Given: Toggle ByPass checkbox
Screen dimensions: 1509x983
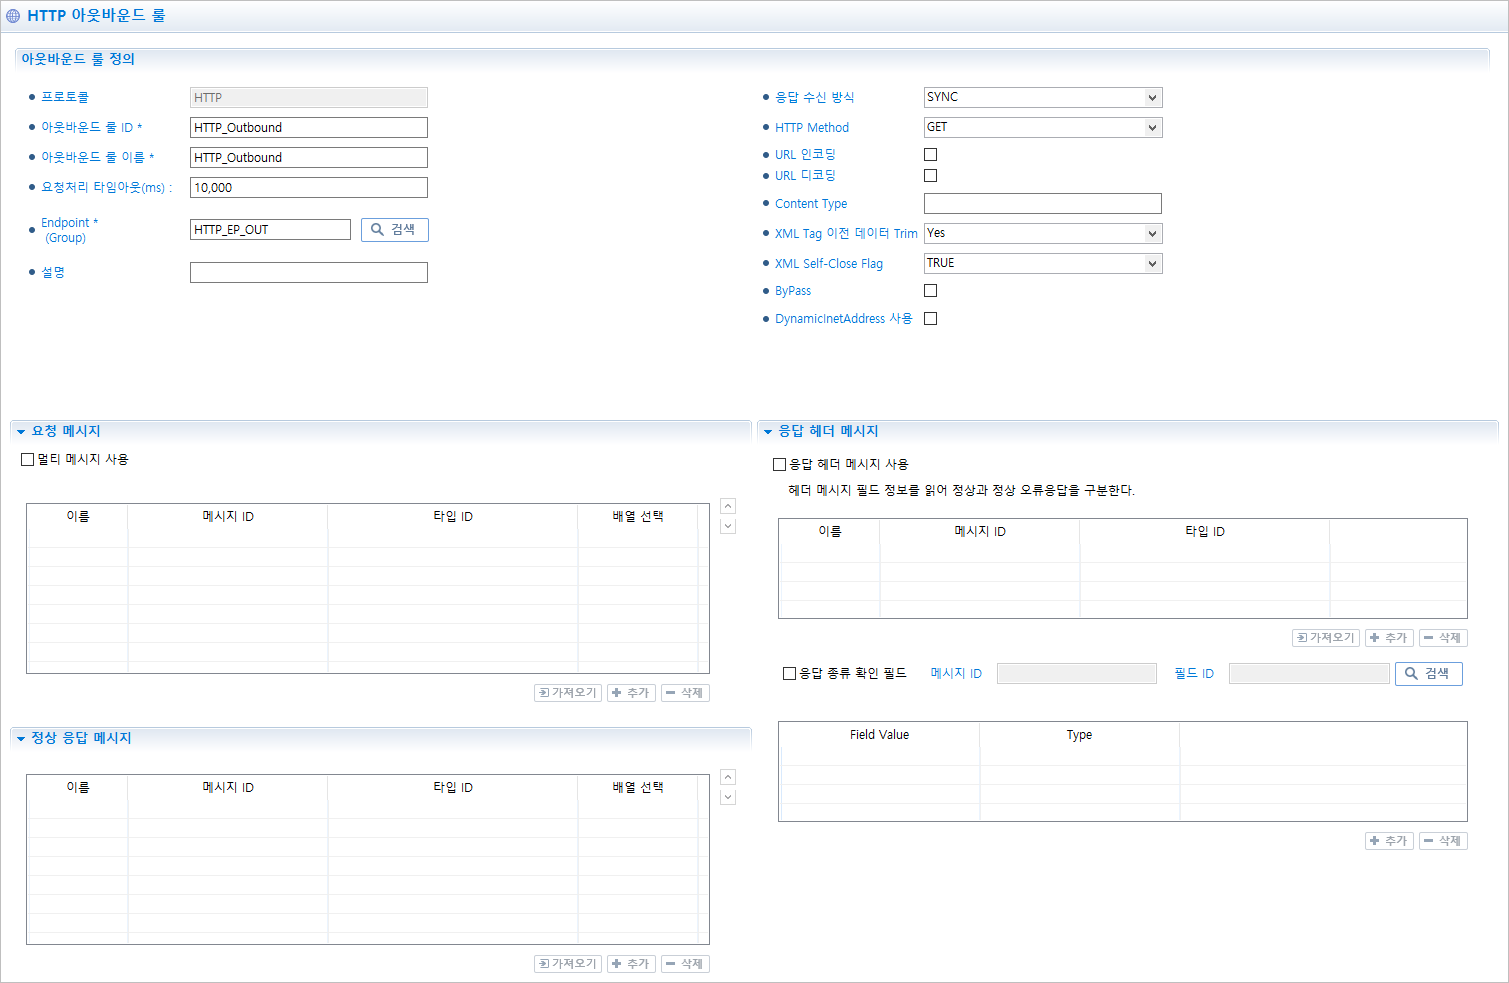Looking at the screenshot, I should 930,290.
